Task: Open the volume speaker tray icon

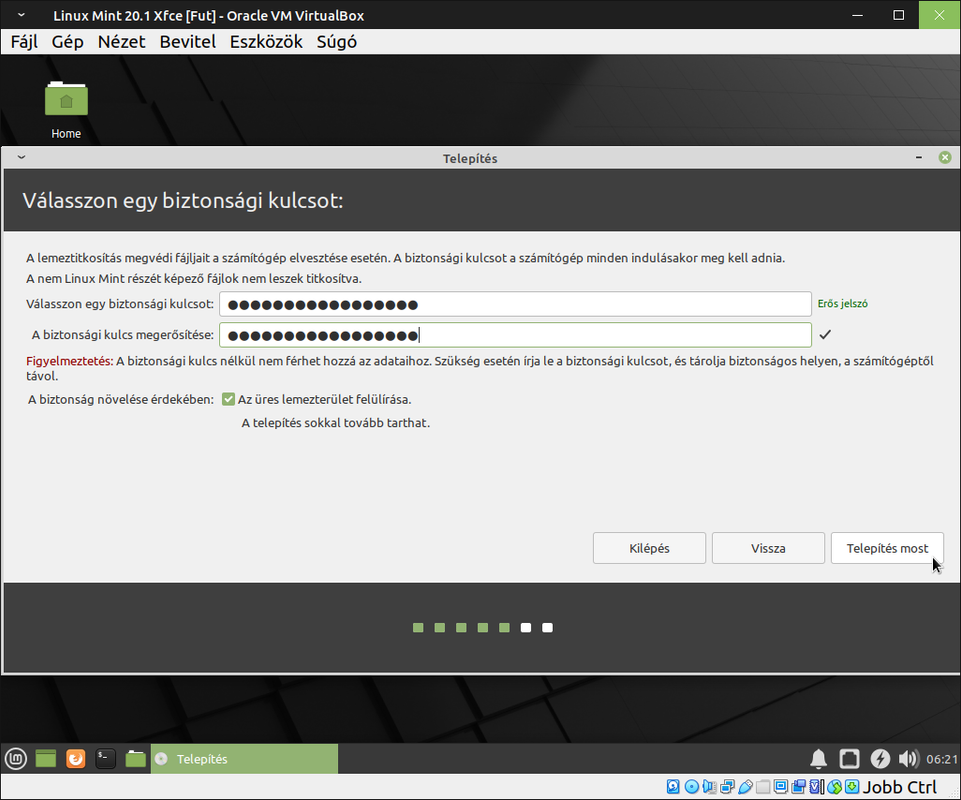Action: [x=909, y=759]
